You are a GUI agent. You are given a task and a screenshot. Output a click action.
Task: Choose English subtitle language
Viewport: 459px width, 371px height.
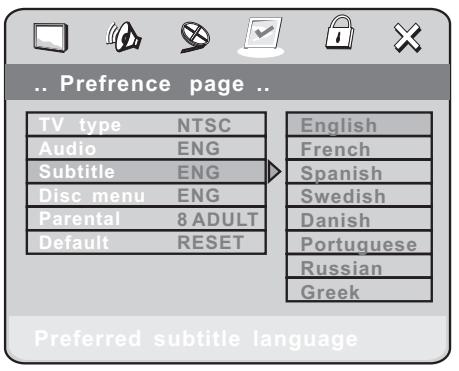point(359,125)
